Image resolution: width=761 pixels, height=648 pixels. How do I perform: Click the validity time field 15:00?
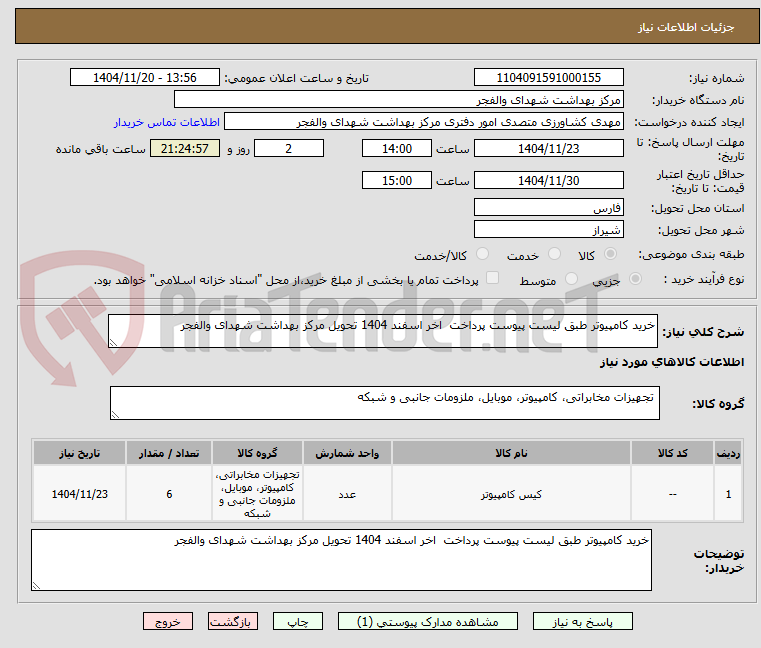[397, 181]
